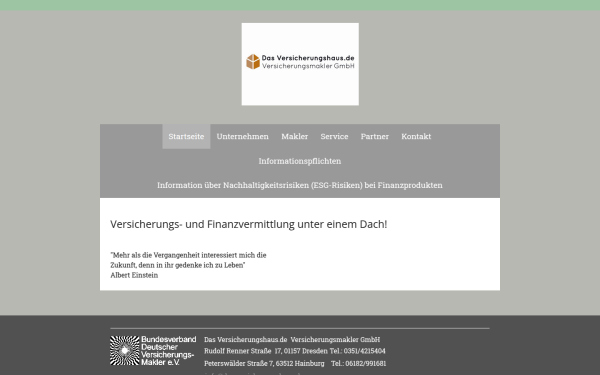Open the Partner page
This screenshot has width=600, height=375.
pyautogui.click(x=375, y=136)
